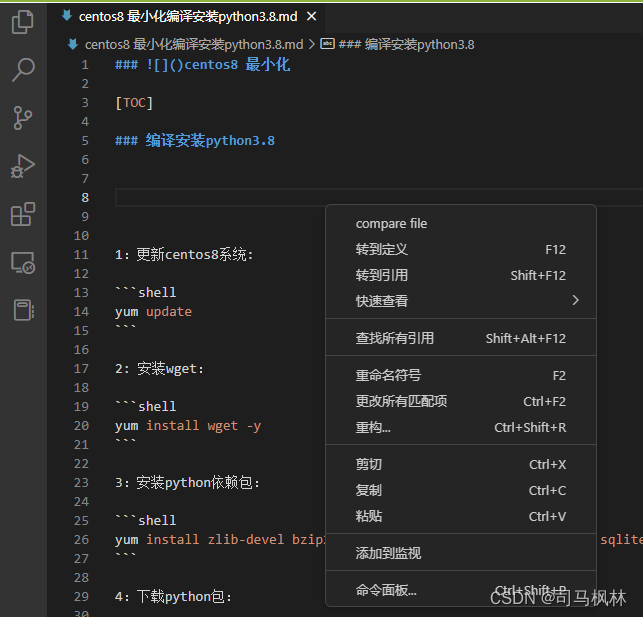Open the Explorer view in activity bar
Screen dimensions: 643x617
pyautogui.click(x=23, y=22)
